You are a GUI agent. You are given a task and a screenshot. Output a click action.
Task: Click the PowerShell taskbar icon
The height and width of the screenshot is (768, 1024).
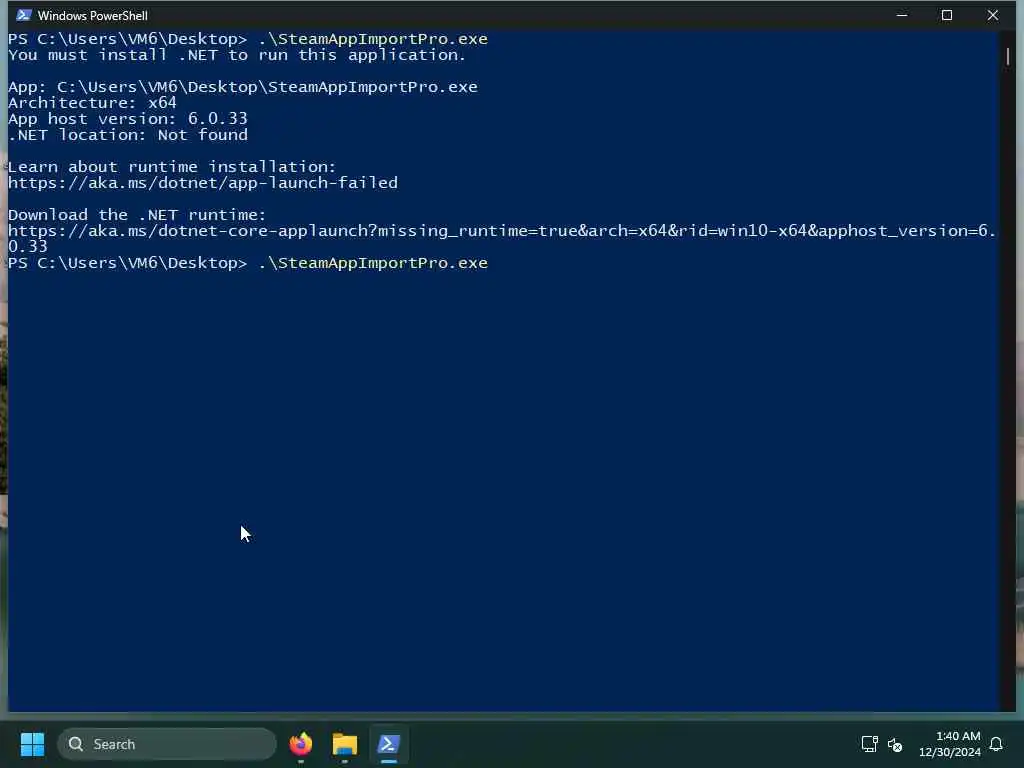[x=389, y=744]
